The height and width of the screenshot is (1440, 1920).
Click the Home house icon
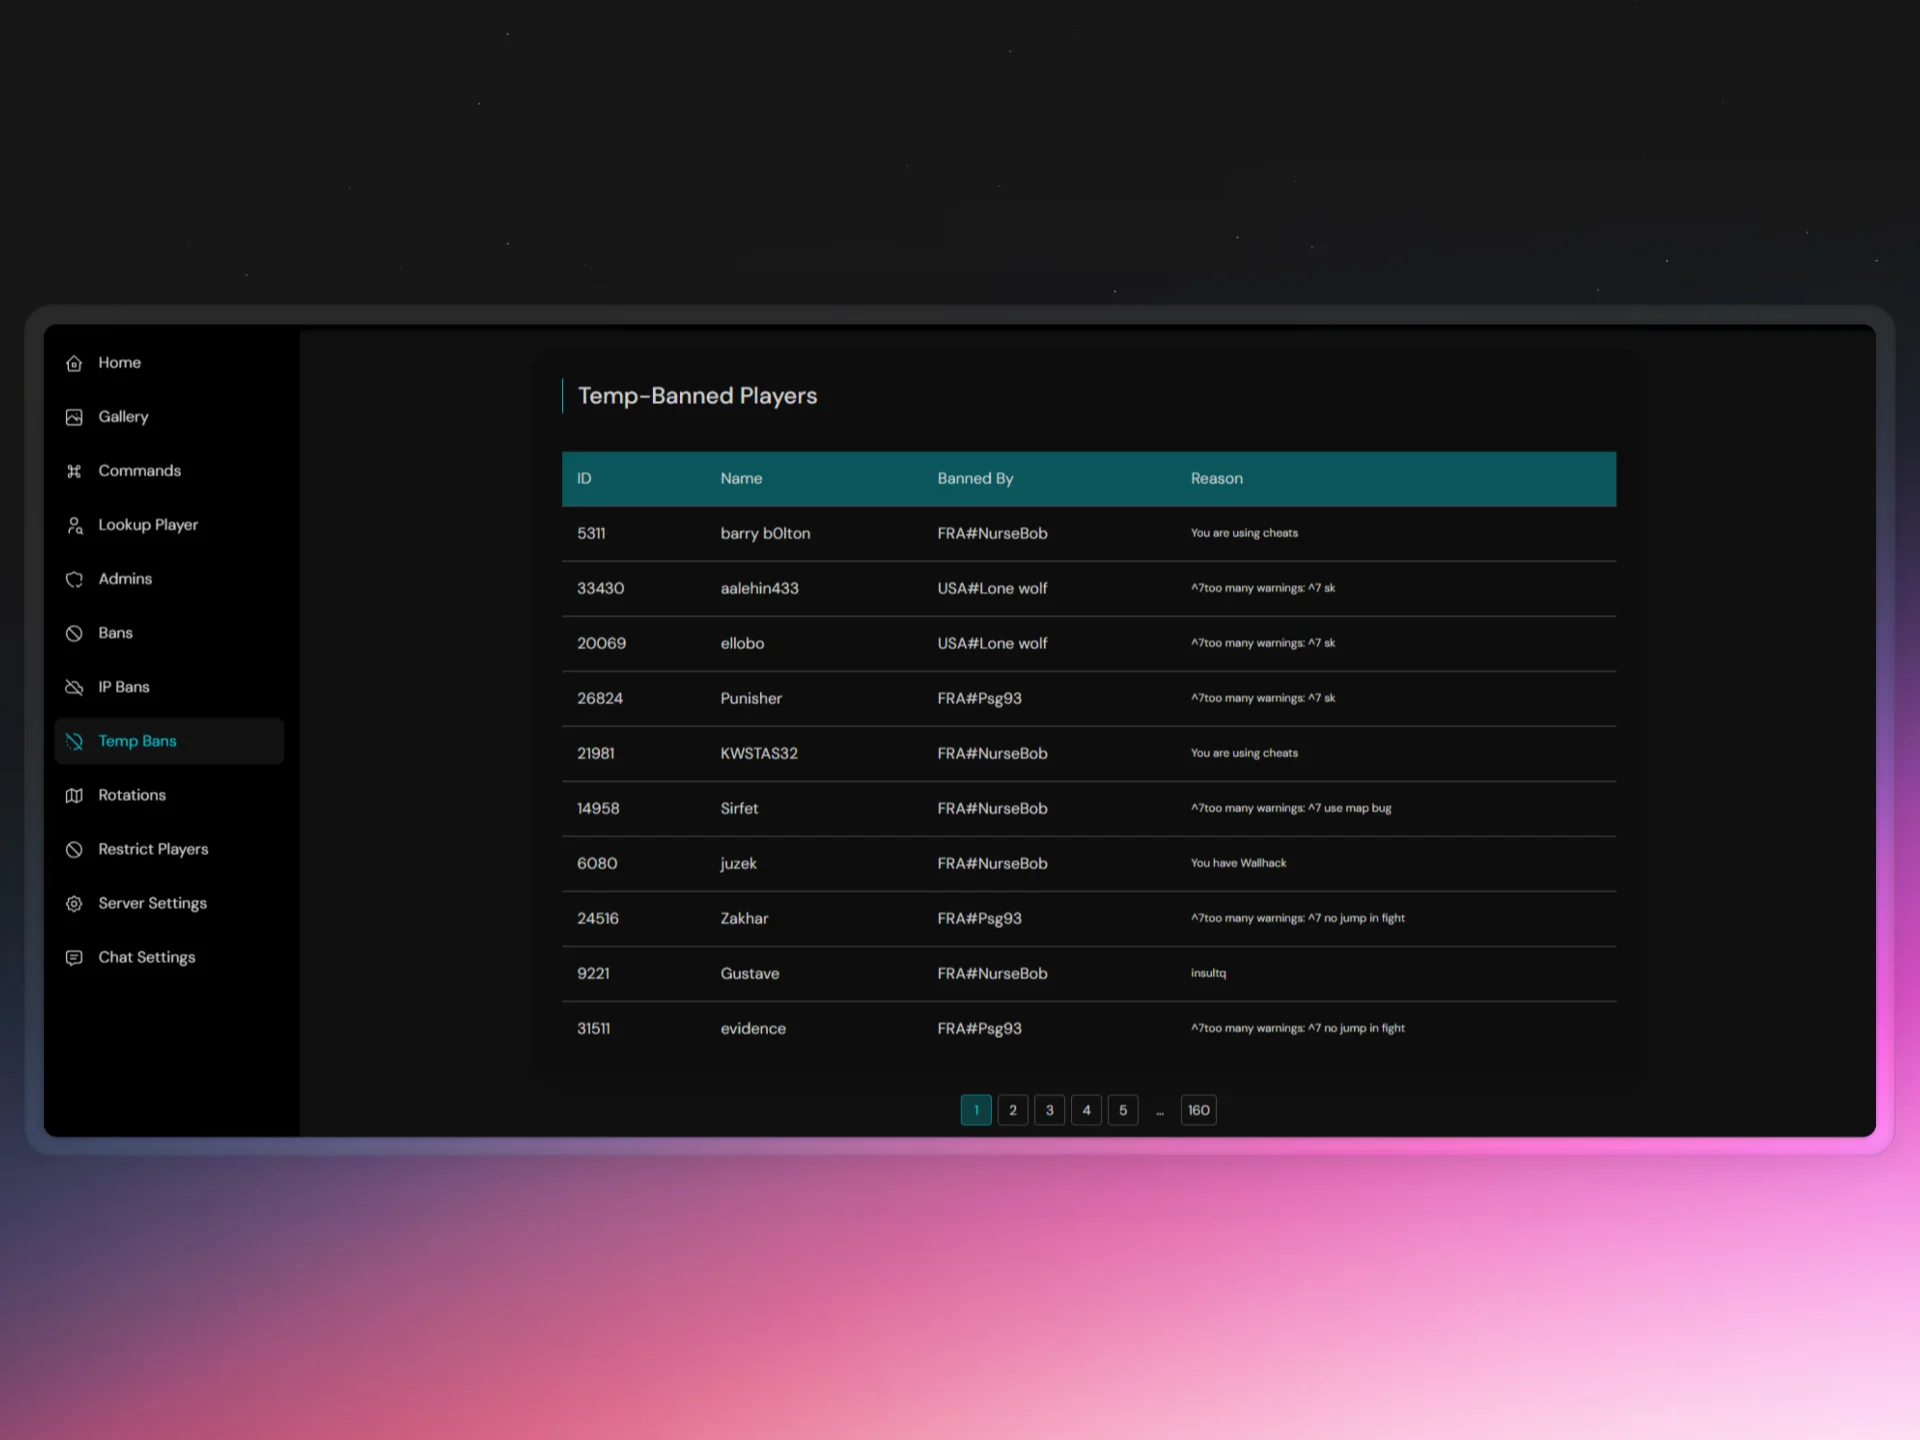coord(74,363)
